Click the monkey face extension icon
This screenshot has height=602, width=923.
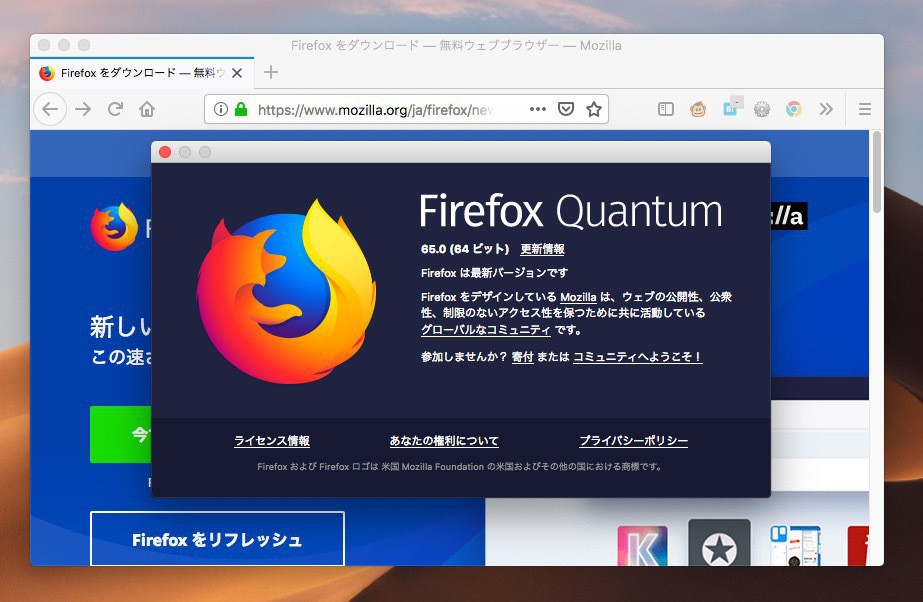pyautogui.click(x=698, y=109)
